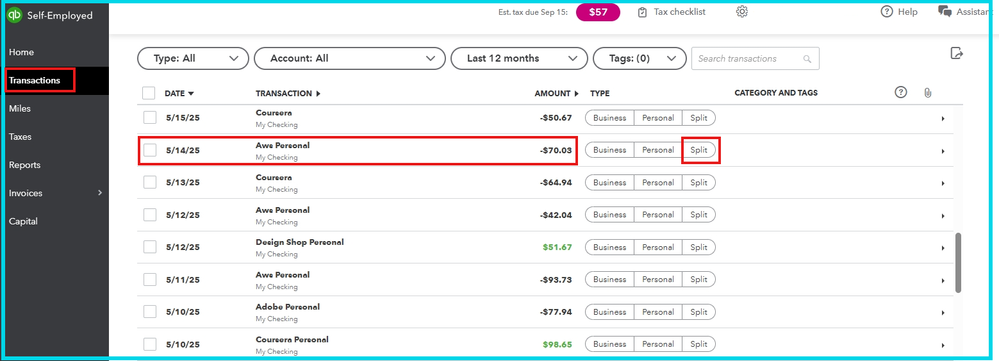
Task: Click the QuickBooks logo icon
Action: (x=15, y=15)
